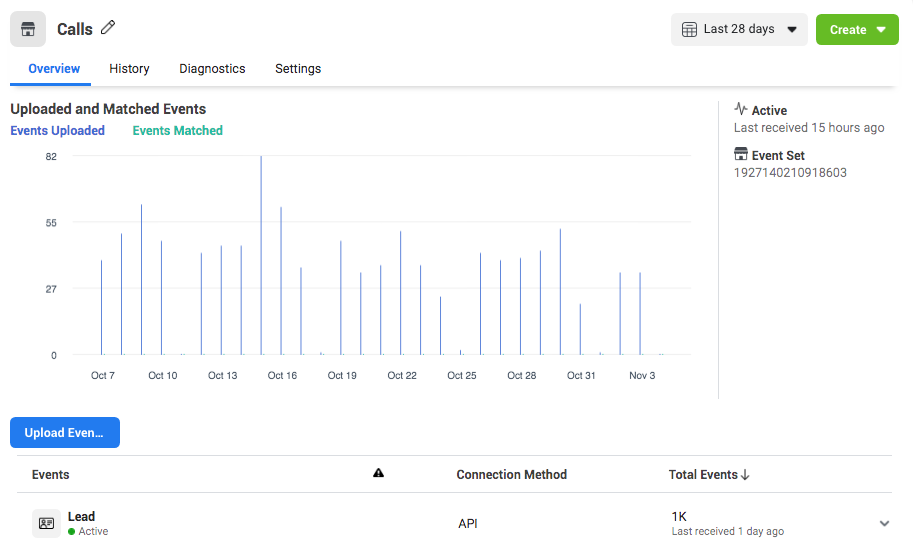Viewport: 913px width, 559px height.
Task: Click the 1K total events value
Action: coord(679,516)
